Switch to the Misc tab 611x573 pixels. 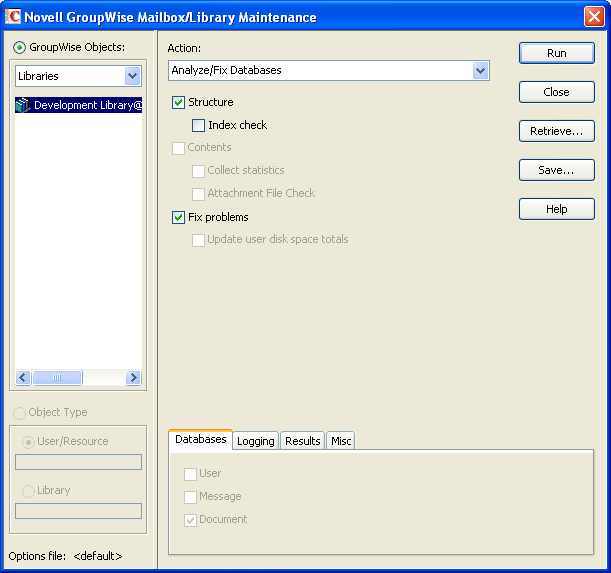click(x=341, y=441)
